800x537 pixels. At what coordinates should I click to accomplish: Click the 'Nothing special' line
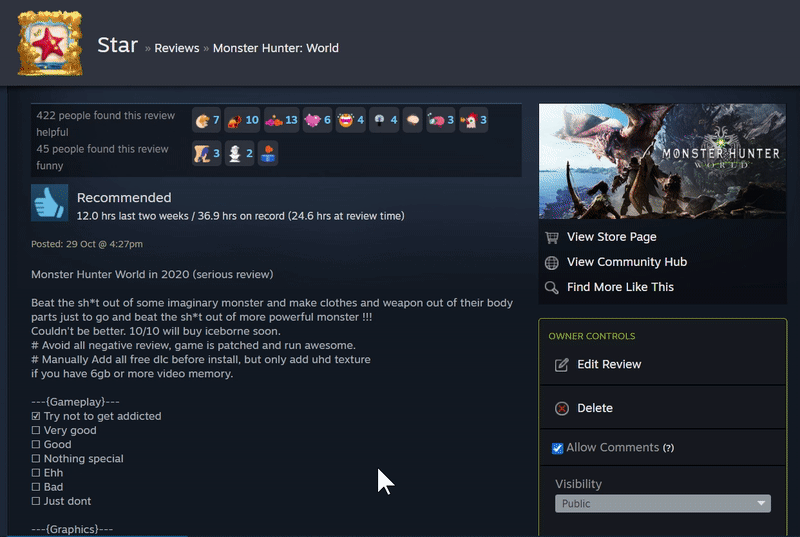pyautogui.click(x=77, y=458)
